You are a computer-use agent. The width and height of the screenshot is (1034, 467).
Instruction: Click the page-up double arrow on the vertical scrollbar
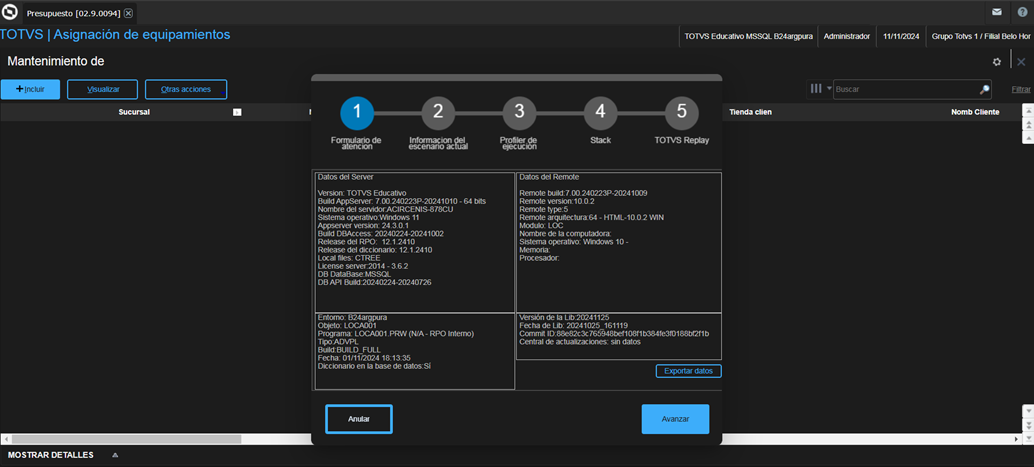pos(1027,123)
